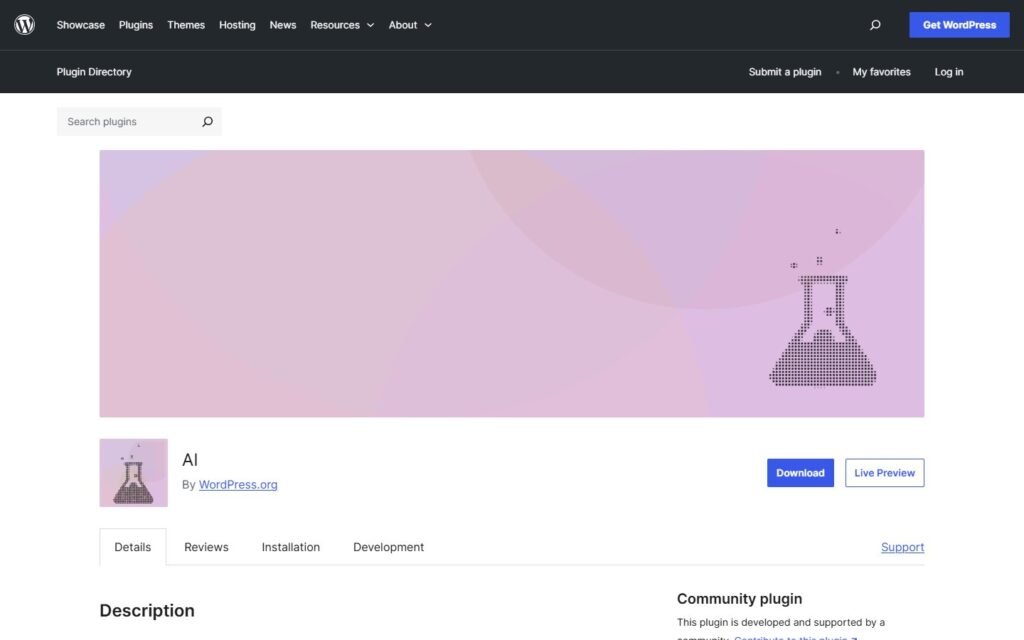
Task: Click the Live Preview button
Action: point(884,473)
